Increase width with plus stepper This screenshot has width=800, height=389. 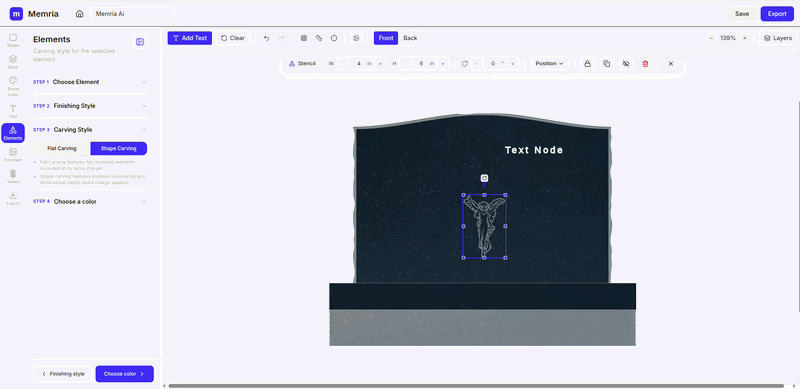tap(380, 63)
